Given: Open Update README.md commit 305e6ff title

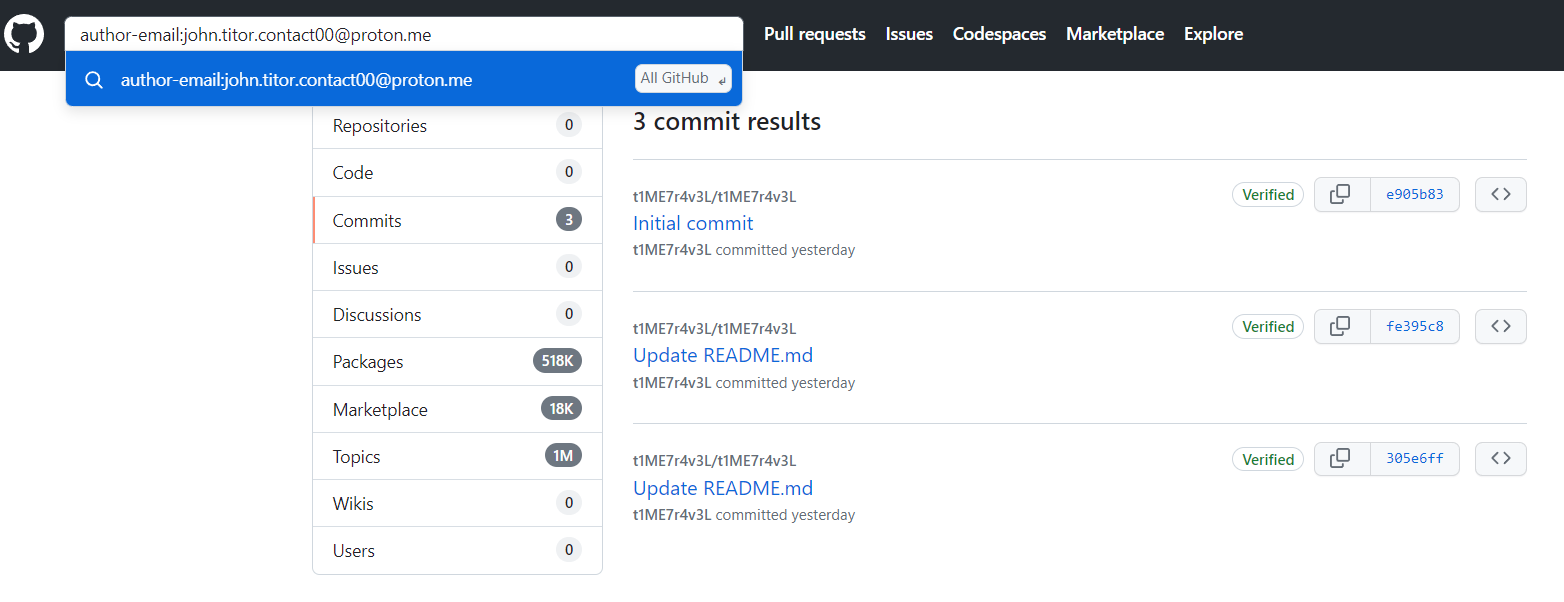Looking at the screenshot, I should [x=723, y=488].
